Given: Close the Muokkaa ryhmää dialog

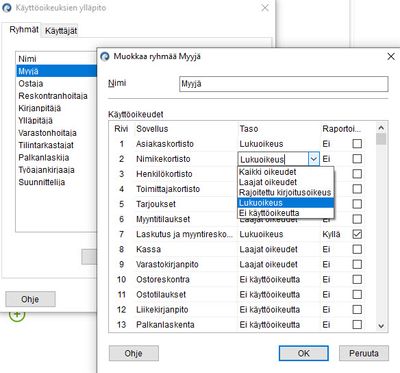Looking at the screenshot, I should (x=391, y=56).
